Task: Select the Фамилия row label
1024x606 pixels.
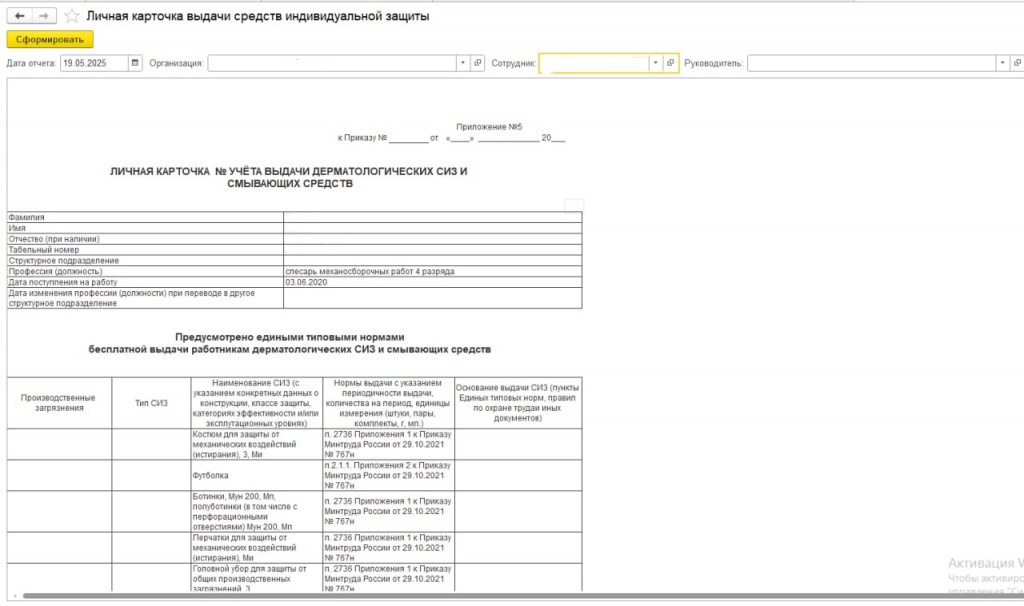Action: click(145, 217)
